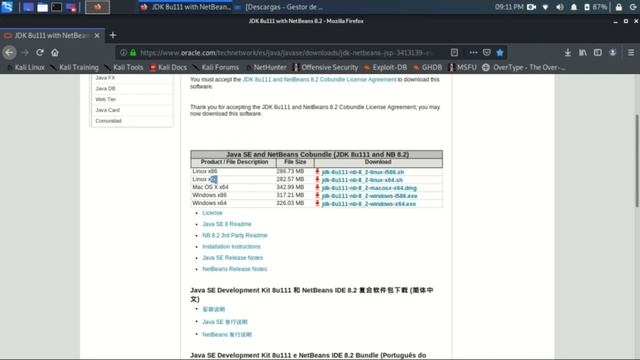The height and width of the screenshot is (360, 640).
Task: Click the lock screen tray icon
Action: pyautogui.click(x=619, y=7)
